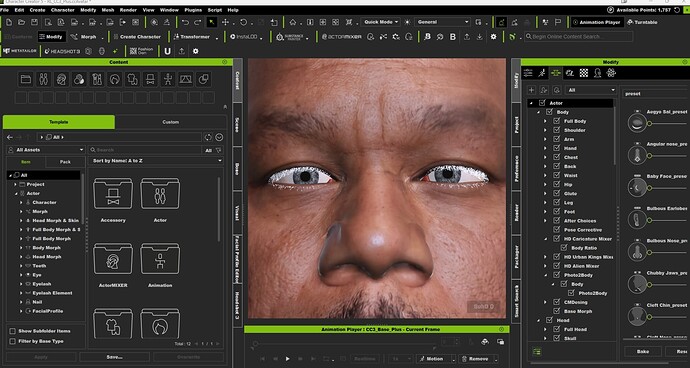The image size is (690, 368).
Task: Uncheck the Full Body morph checkbox
Action: (557, 121)
